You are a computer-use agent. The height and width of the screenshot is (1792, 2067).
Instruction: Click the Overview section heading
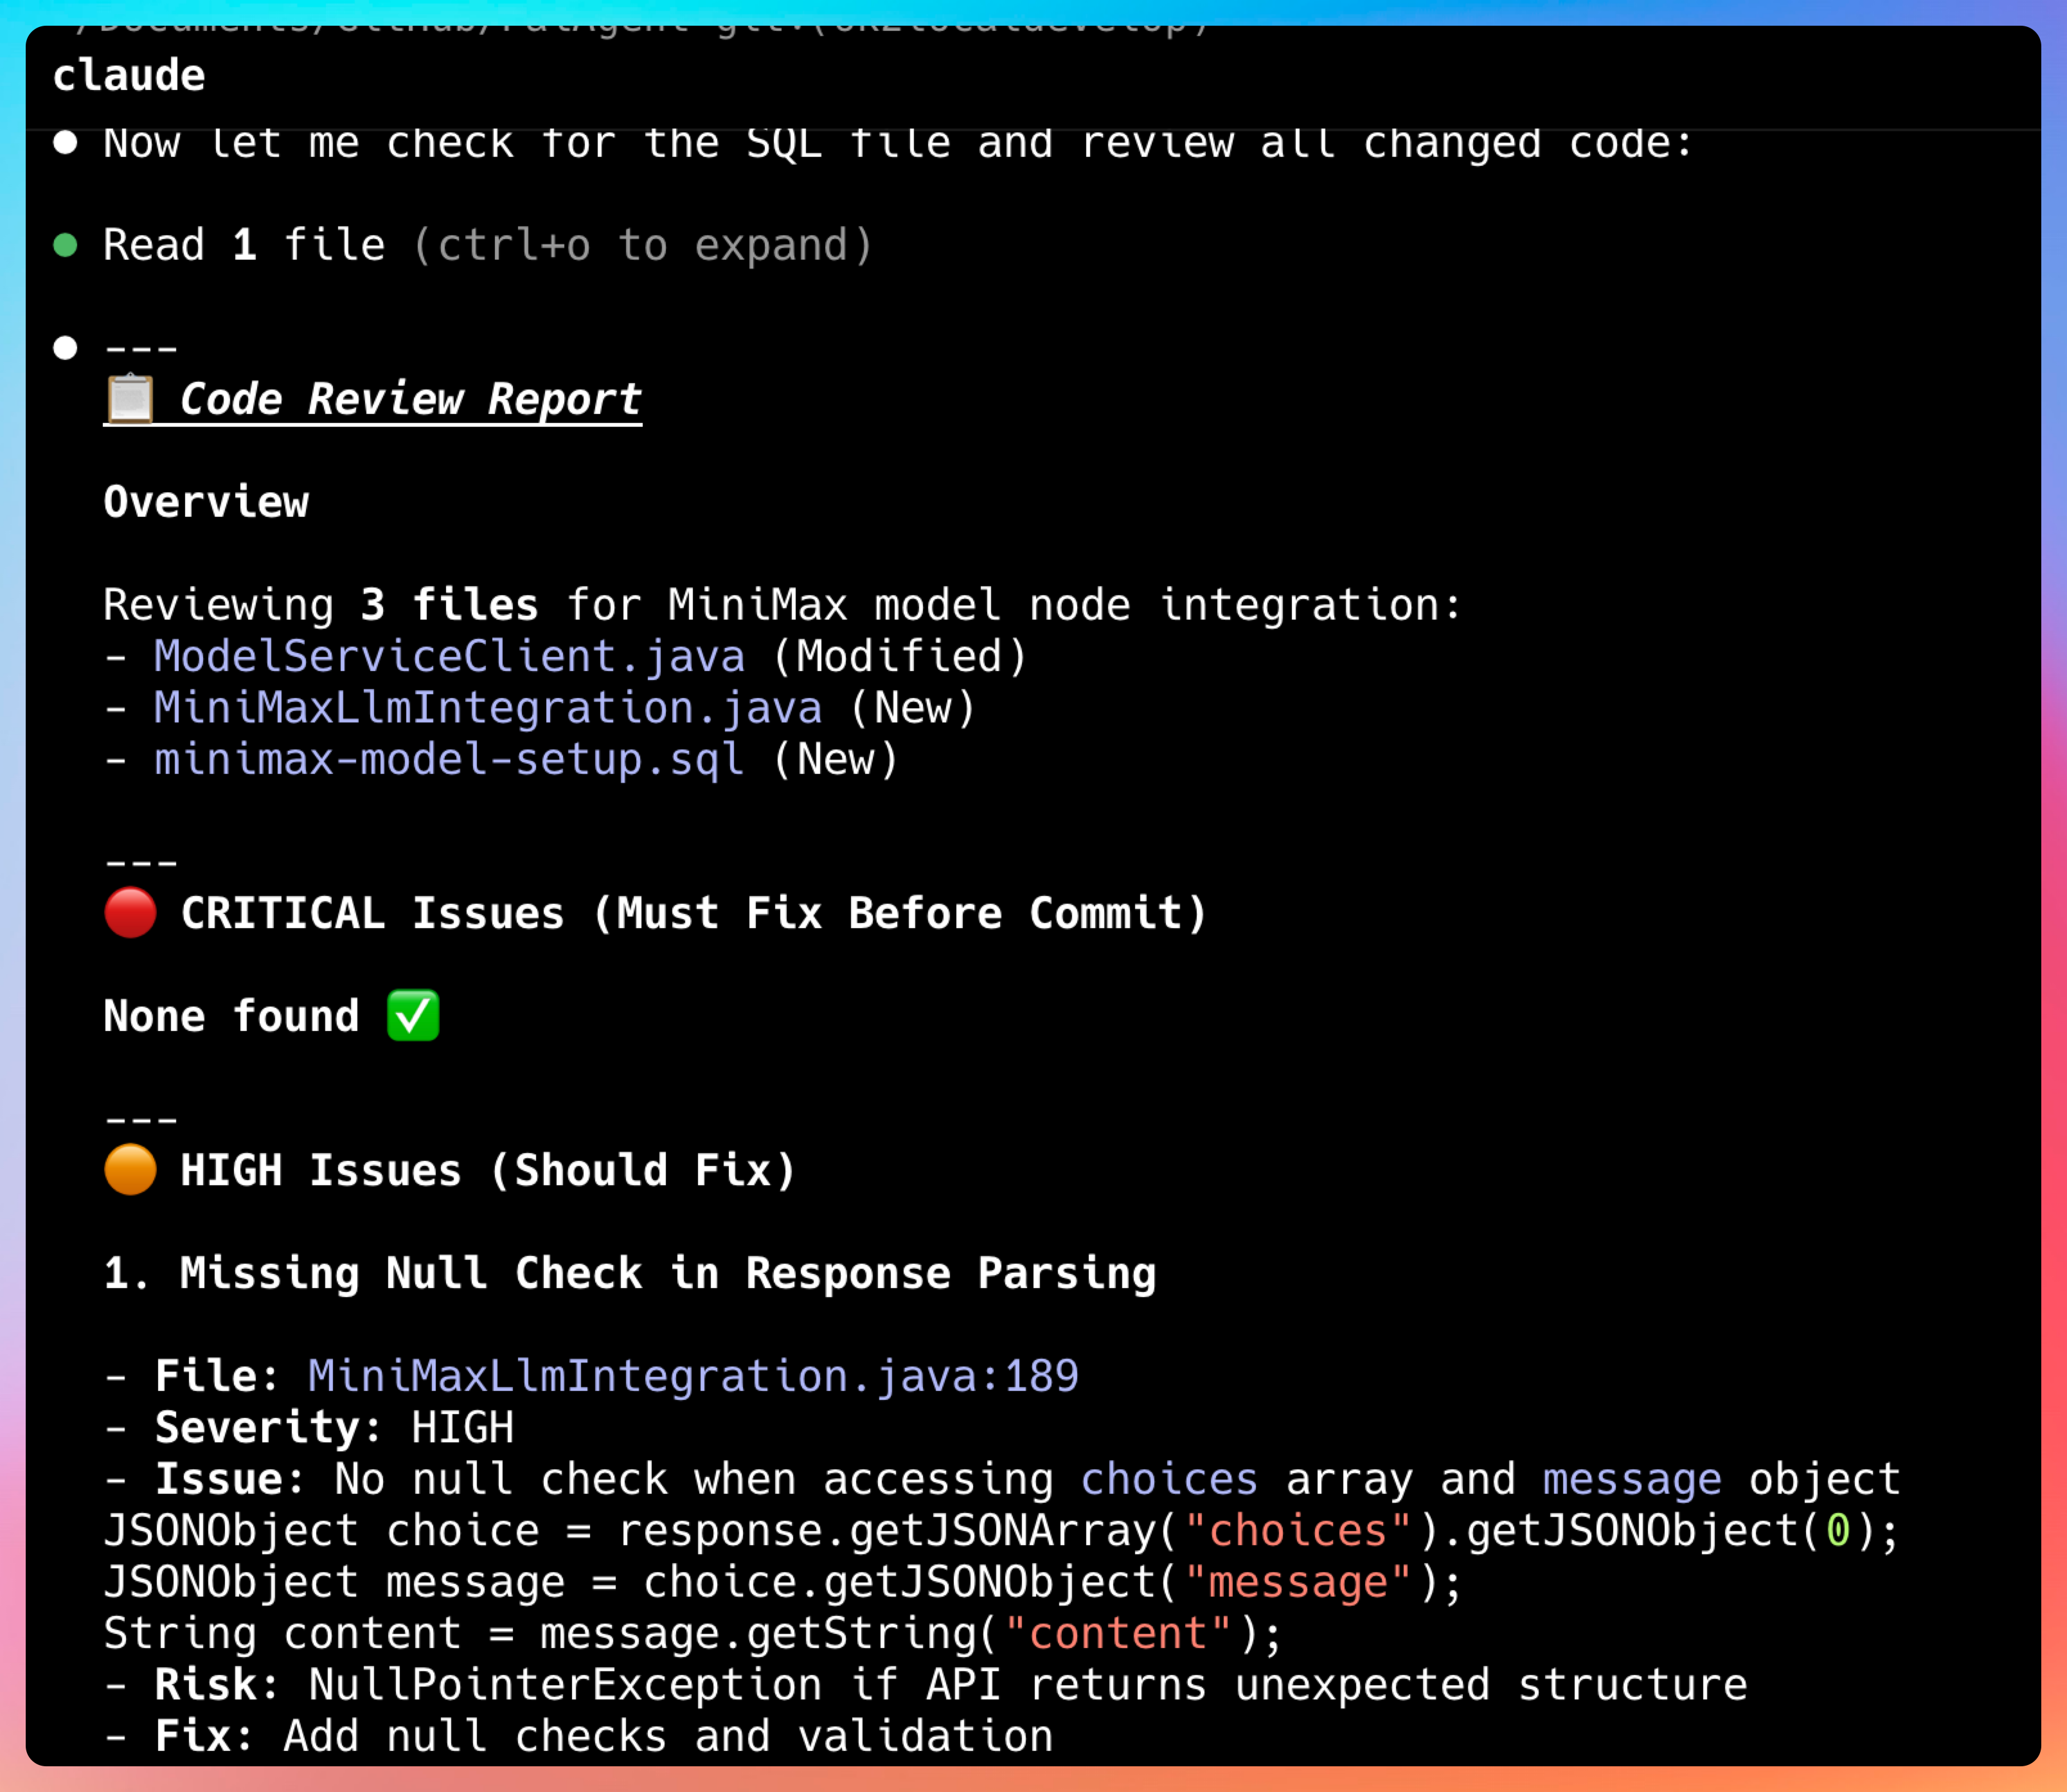coord(206,502)
